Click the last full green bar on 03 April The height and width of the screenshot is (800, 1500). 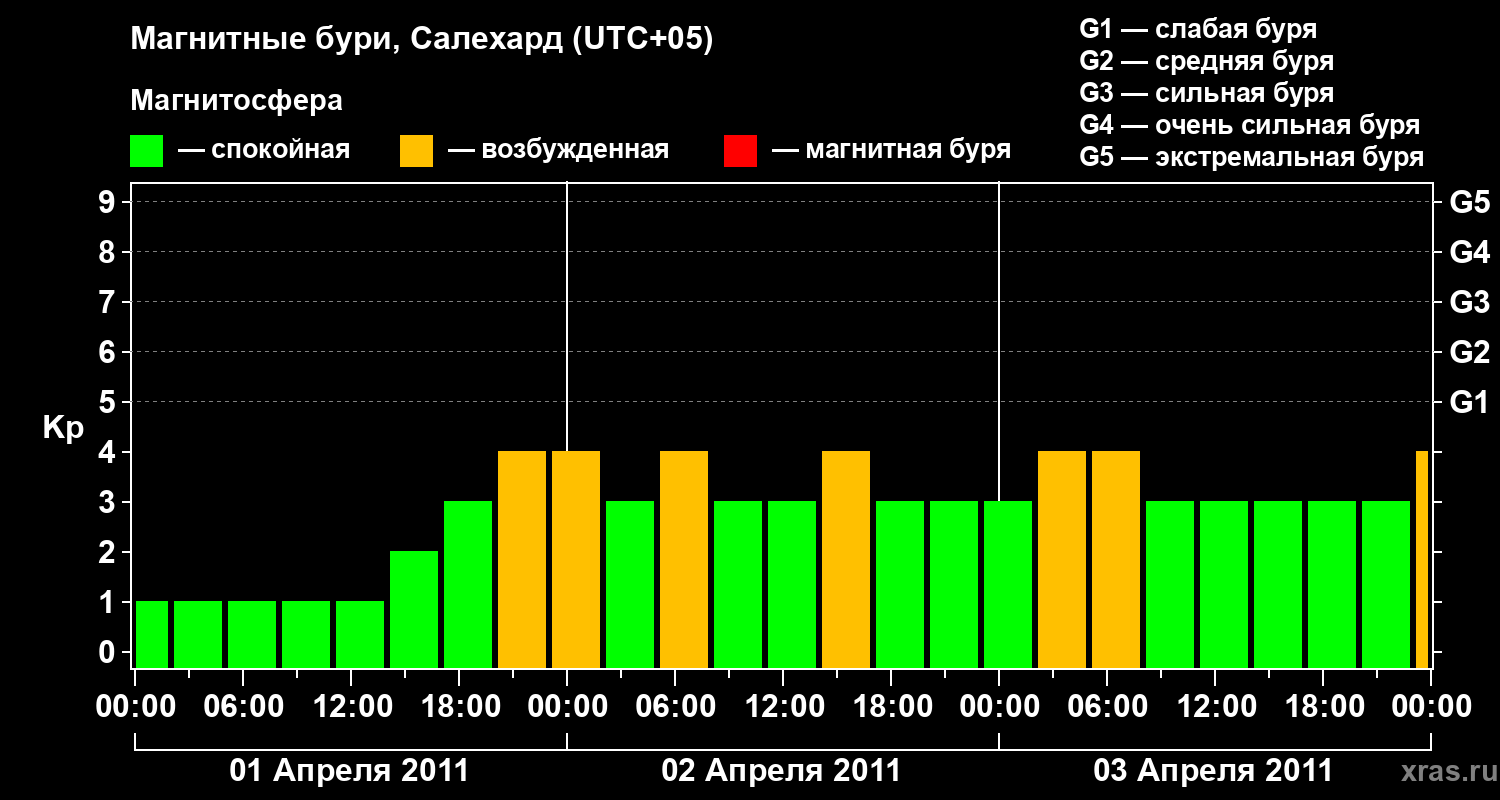[1386, 584]
